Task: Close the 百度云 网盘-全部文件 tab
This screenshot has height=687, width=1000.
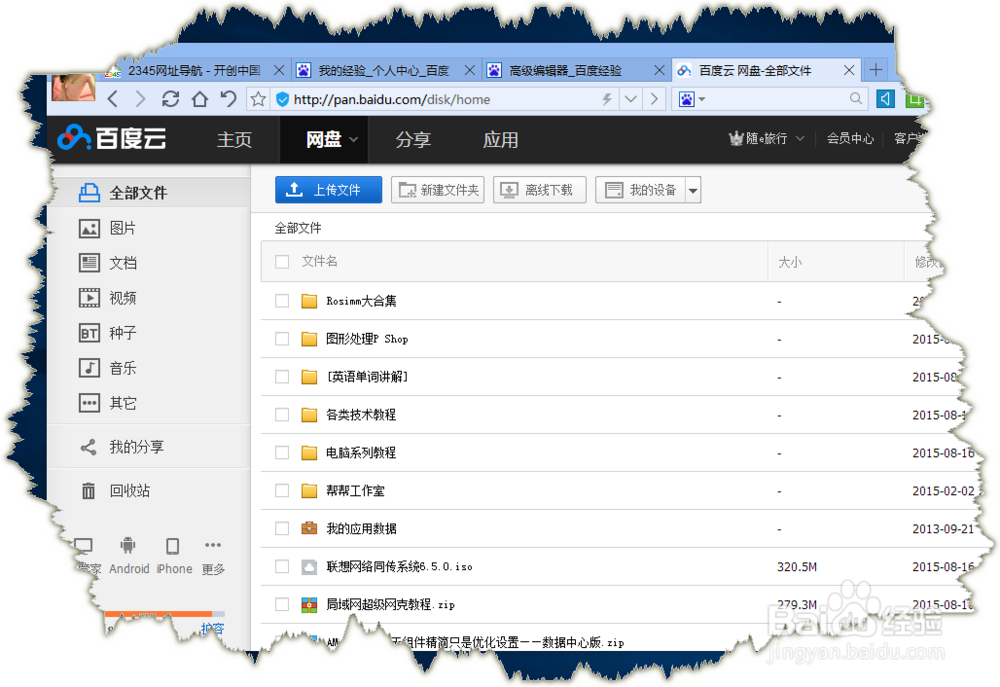Action: (849, 70)
